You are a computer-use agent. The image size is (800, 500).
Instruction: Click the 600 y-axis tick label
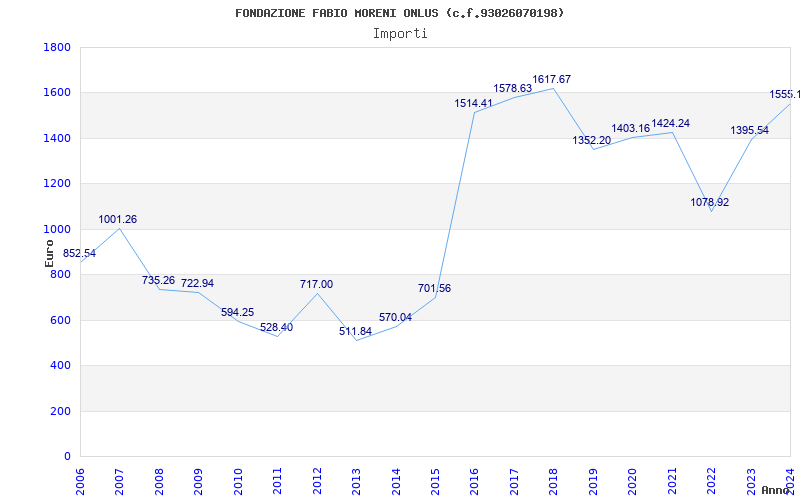(x=61, y=320)
